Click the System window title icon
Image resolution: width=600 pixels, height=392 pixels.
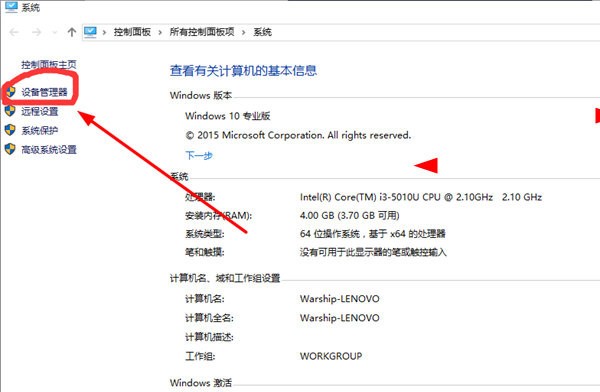11,7
